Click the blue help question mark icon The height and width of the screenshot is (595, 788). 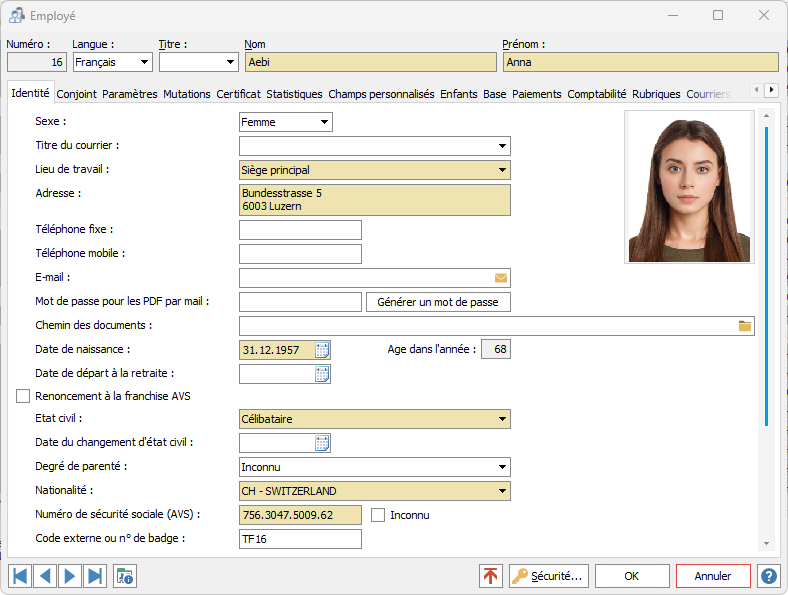[x=768, y=576]
